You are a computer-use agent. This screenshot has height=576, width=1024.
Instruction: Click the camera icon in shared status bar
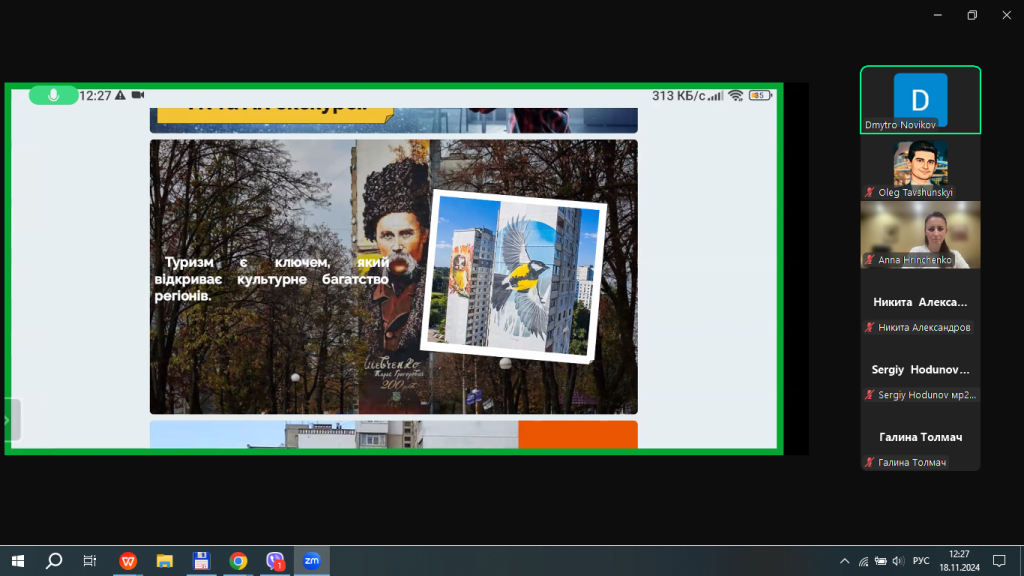[x=138, y=95]
